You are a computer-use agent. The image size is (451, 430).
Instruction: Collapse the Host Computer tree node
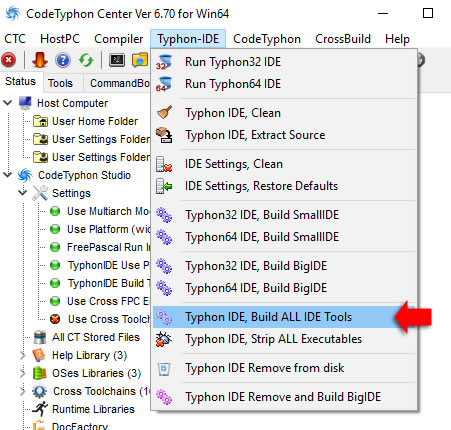pyautogui.click(x=8, y=103)
